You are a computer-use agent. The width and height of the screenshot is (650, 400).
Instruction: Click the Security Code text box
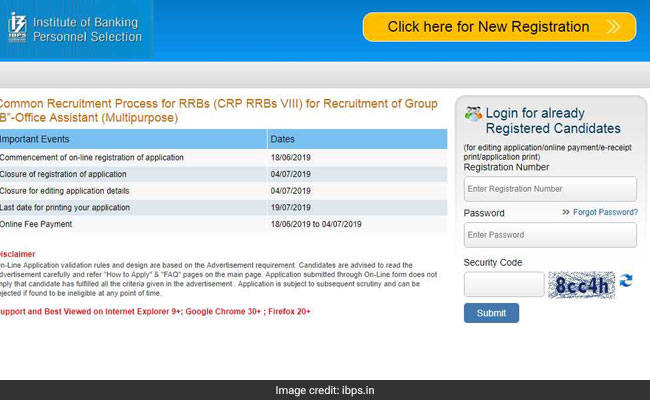pos(504,284)
